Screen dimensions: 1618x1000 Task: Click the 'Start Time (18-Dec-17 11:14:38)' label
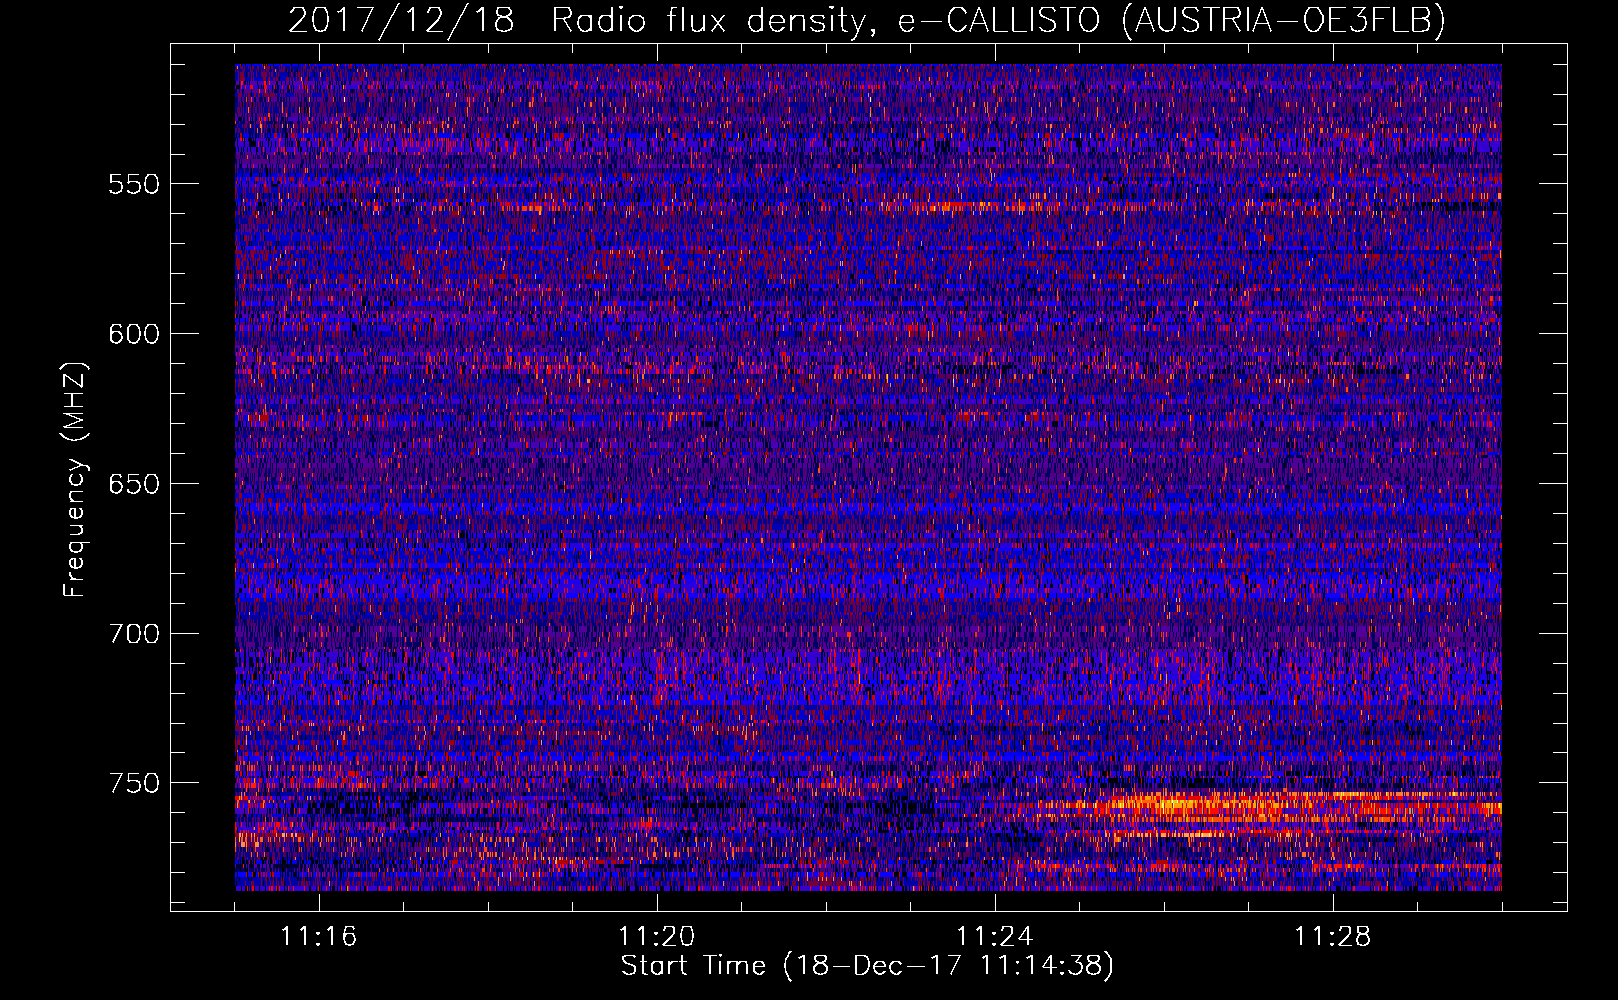[x=867, y=966]
